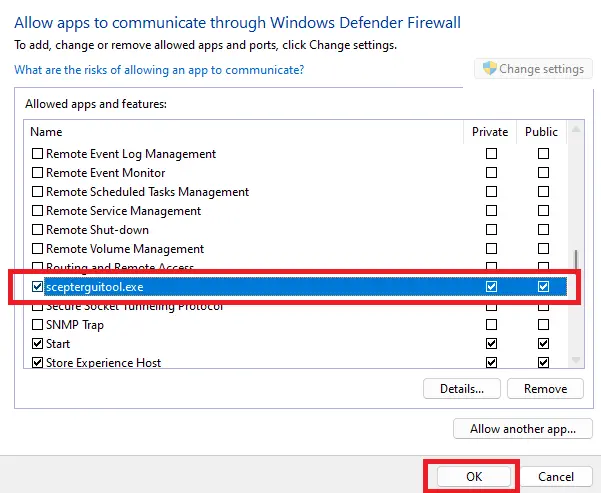
Task: Toggle Public checkbox for scepterguitool.exe
Action: coord(543,286)
